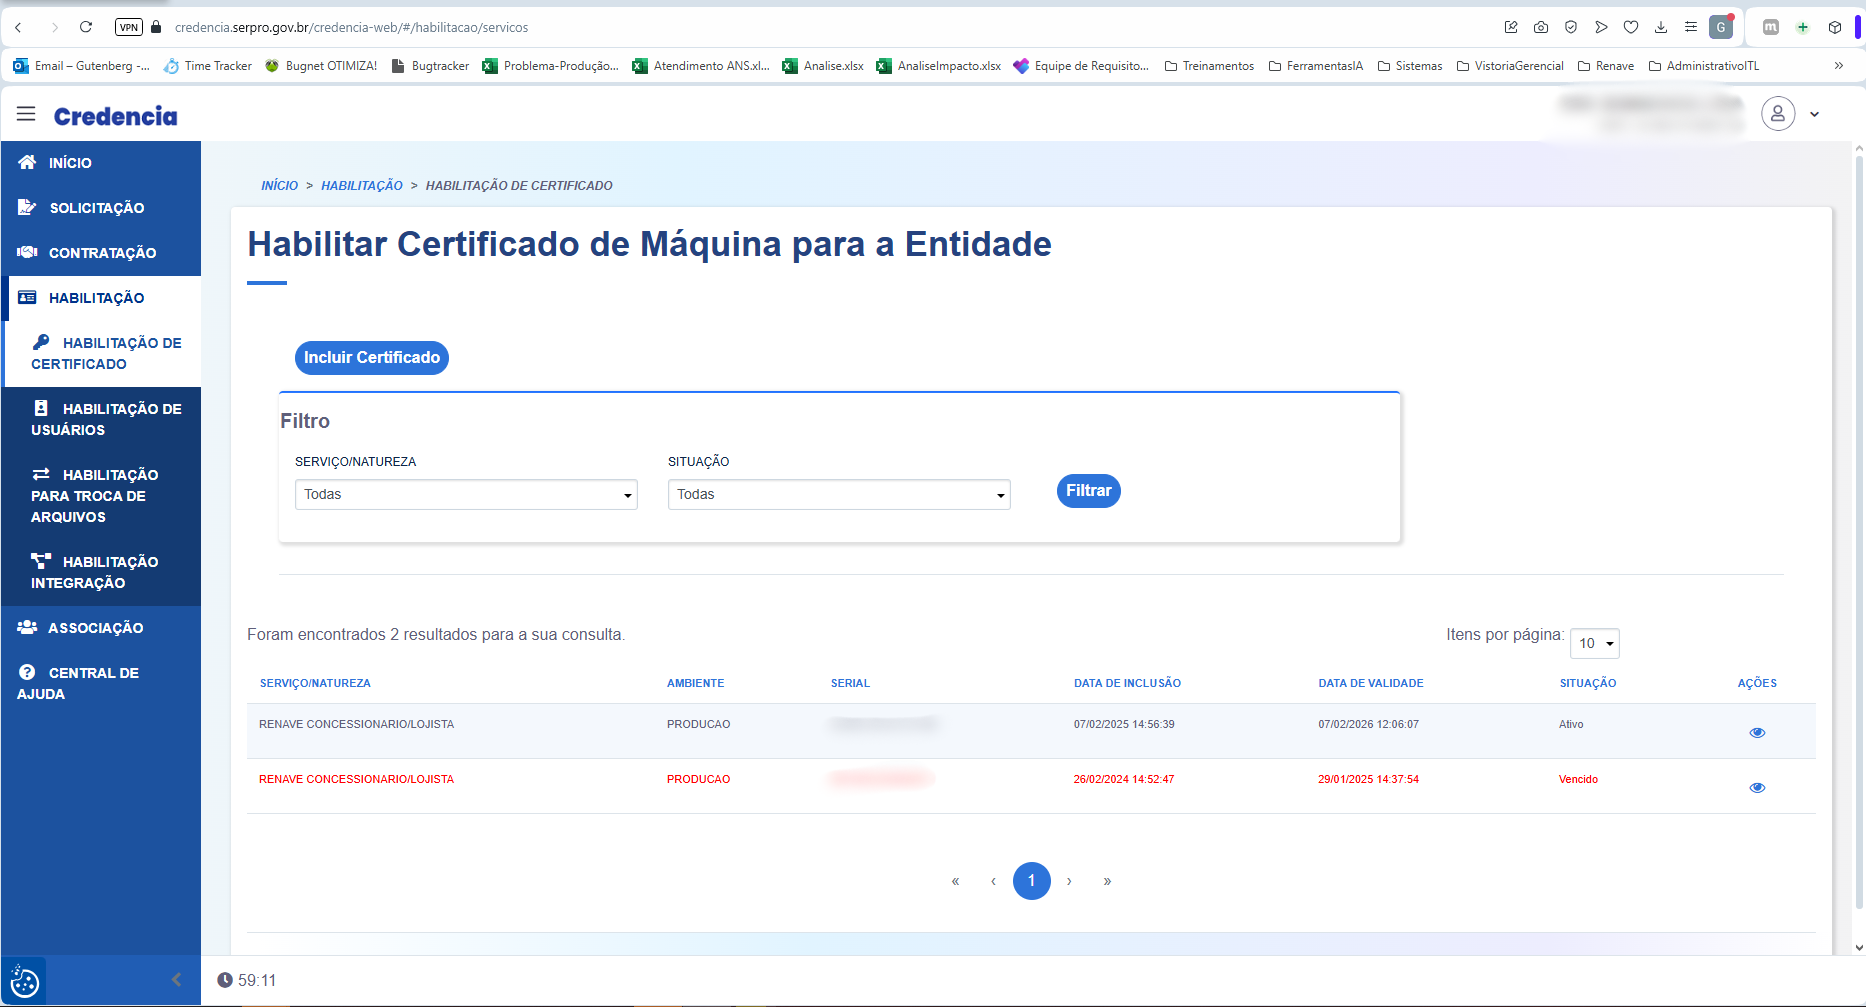Click the Vencido status cell
Image resolution: width=1866 pixels, height=1007 pixels.
(1578, 780)
